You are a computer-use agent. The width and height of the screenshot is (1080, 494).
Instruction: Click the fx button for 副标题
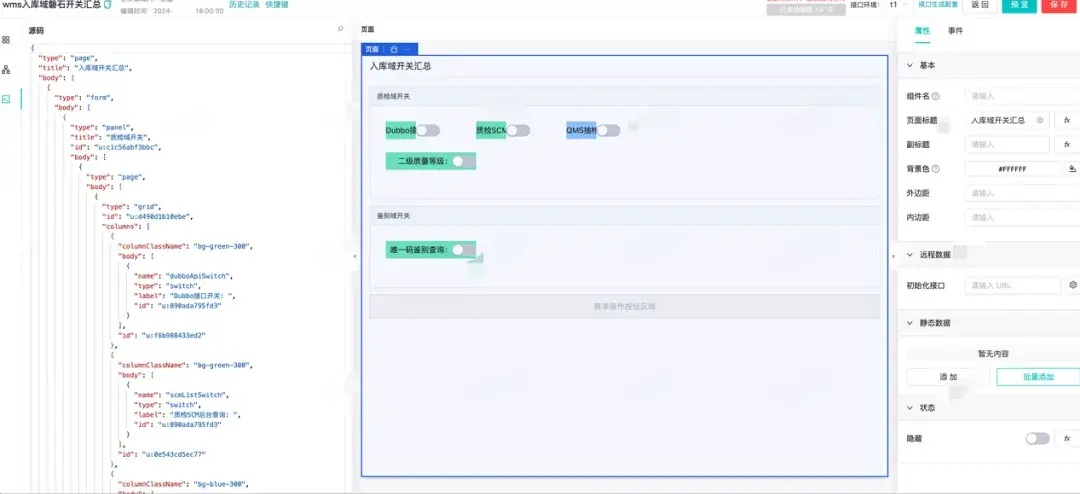pyautogui.click(x=1067, y=145)
